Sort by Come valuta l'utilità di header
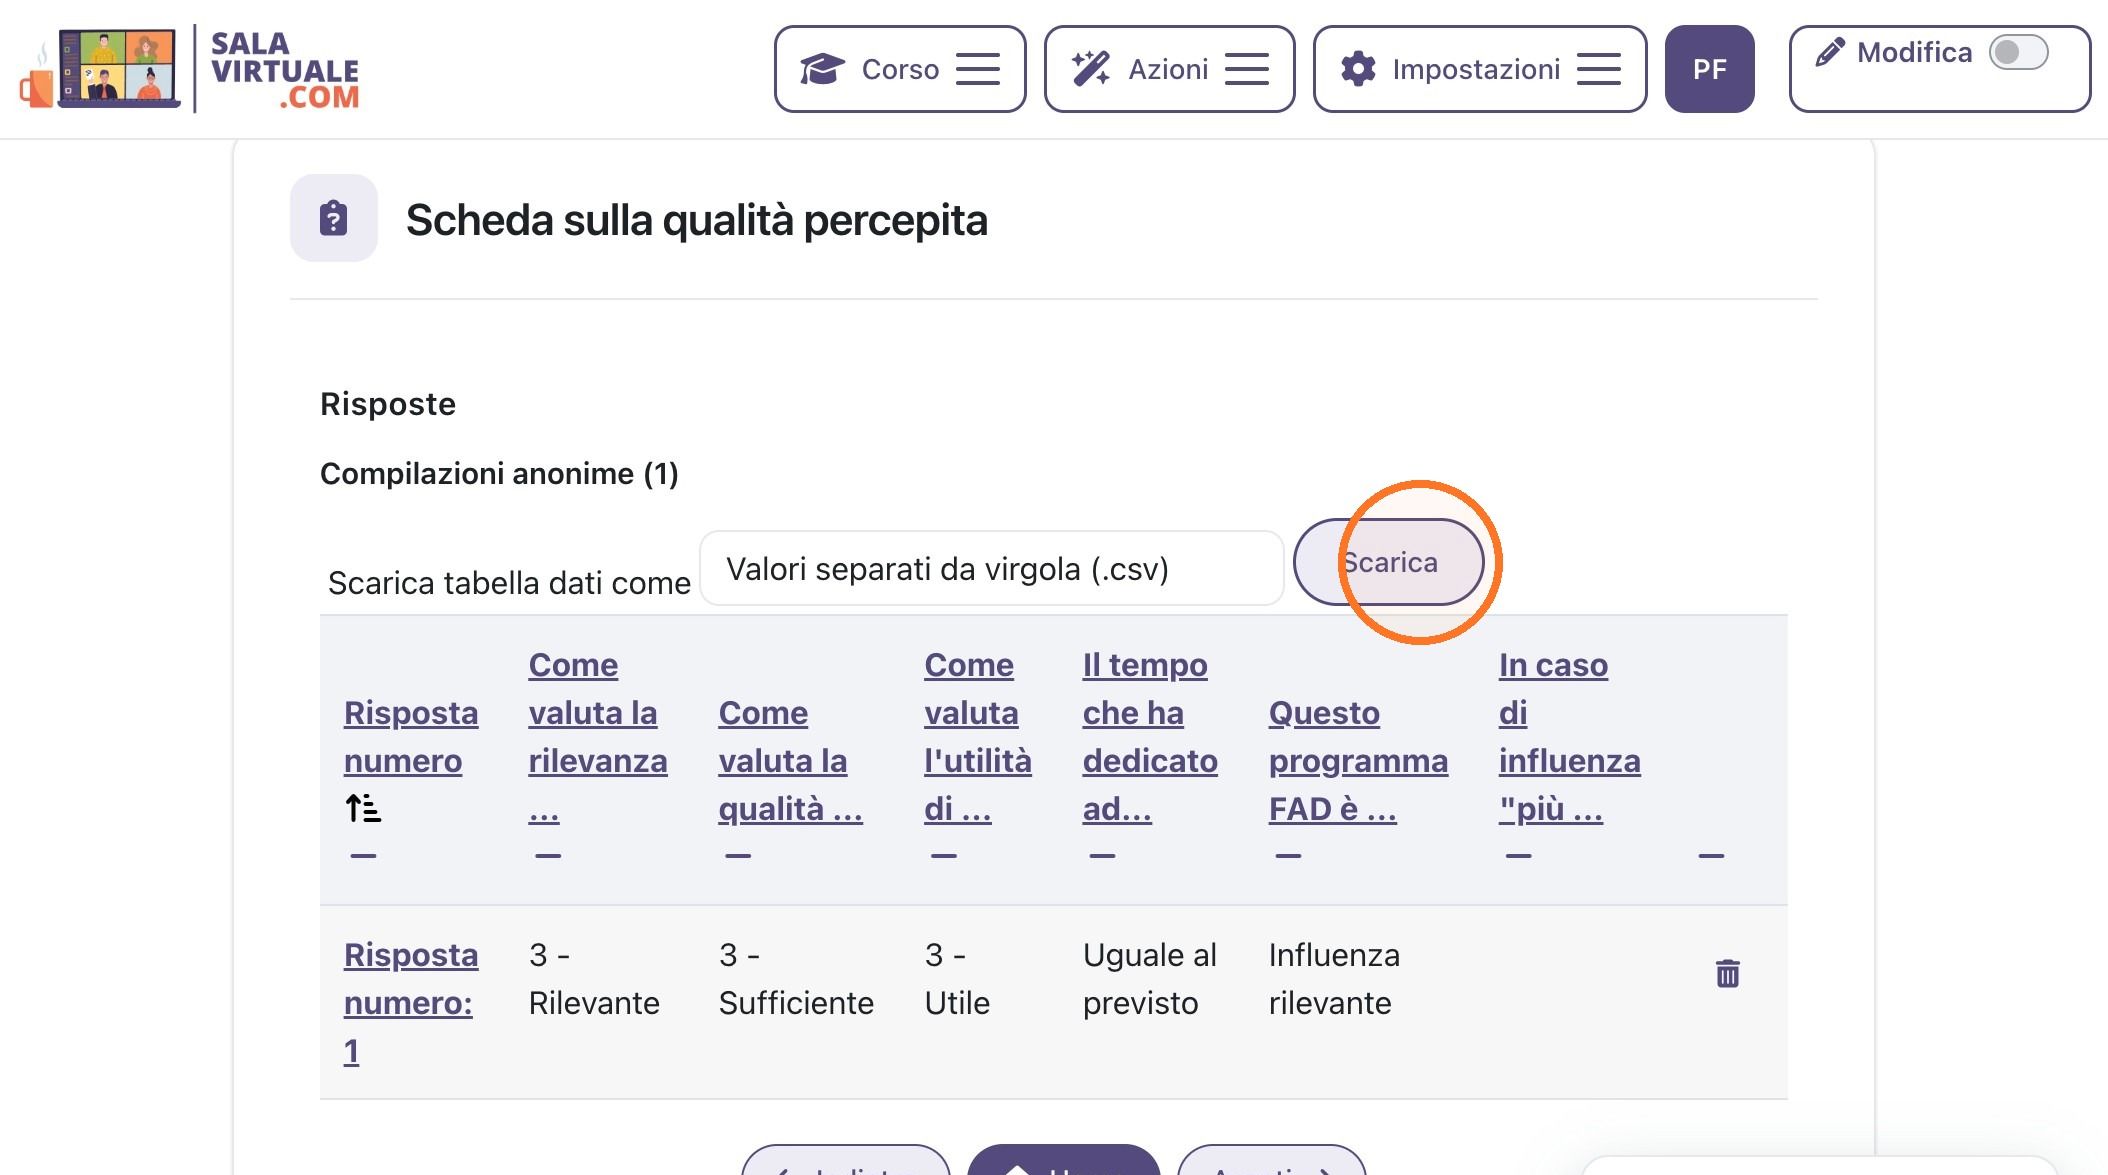 coord(977,737)
